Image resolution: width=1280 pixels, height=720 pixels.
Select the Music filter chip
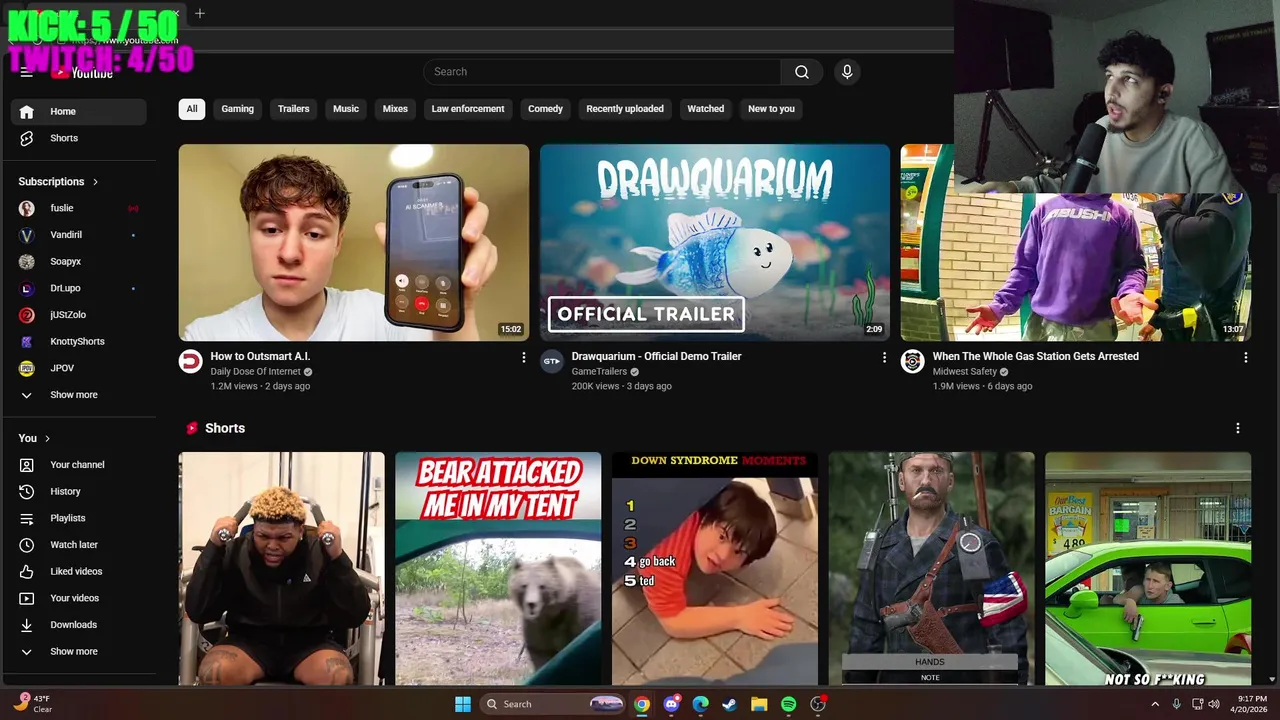coord(346,109)
